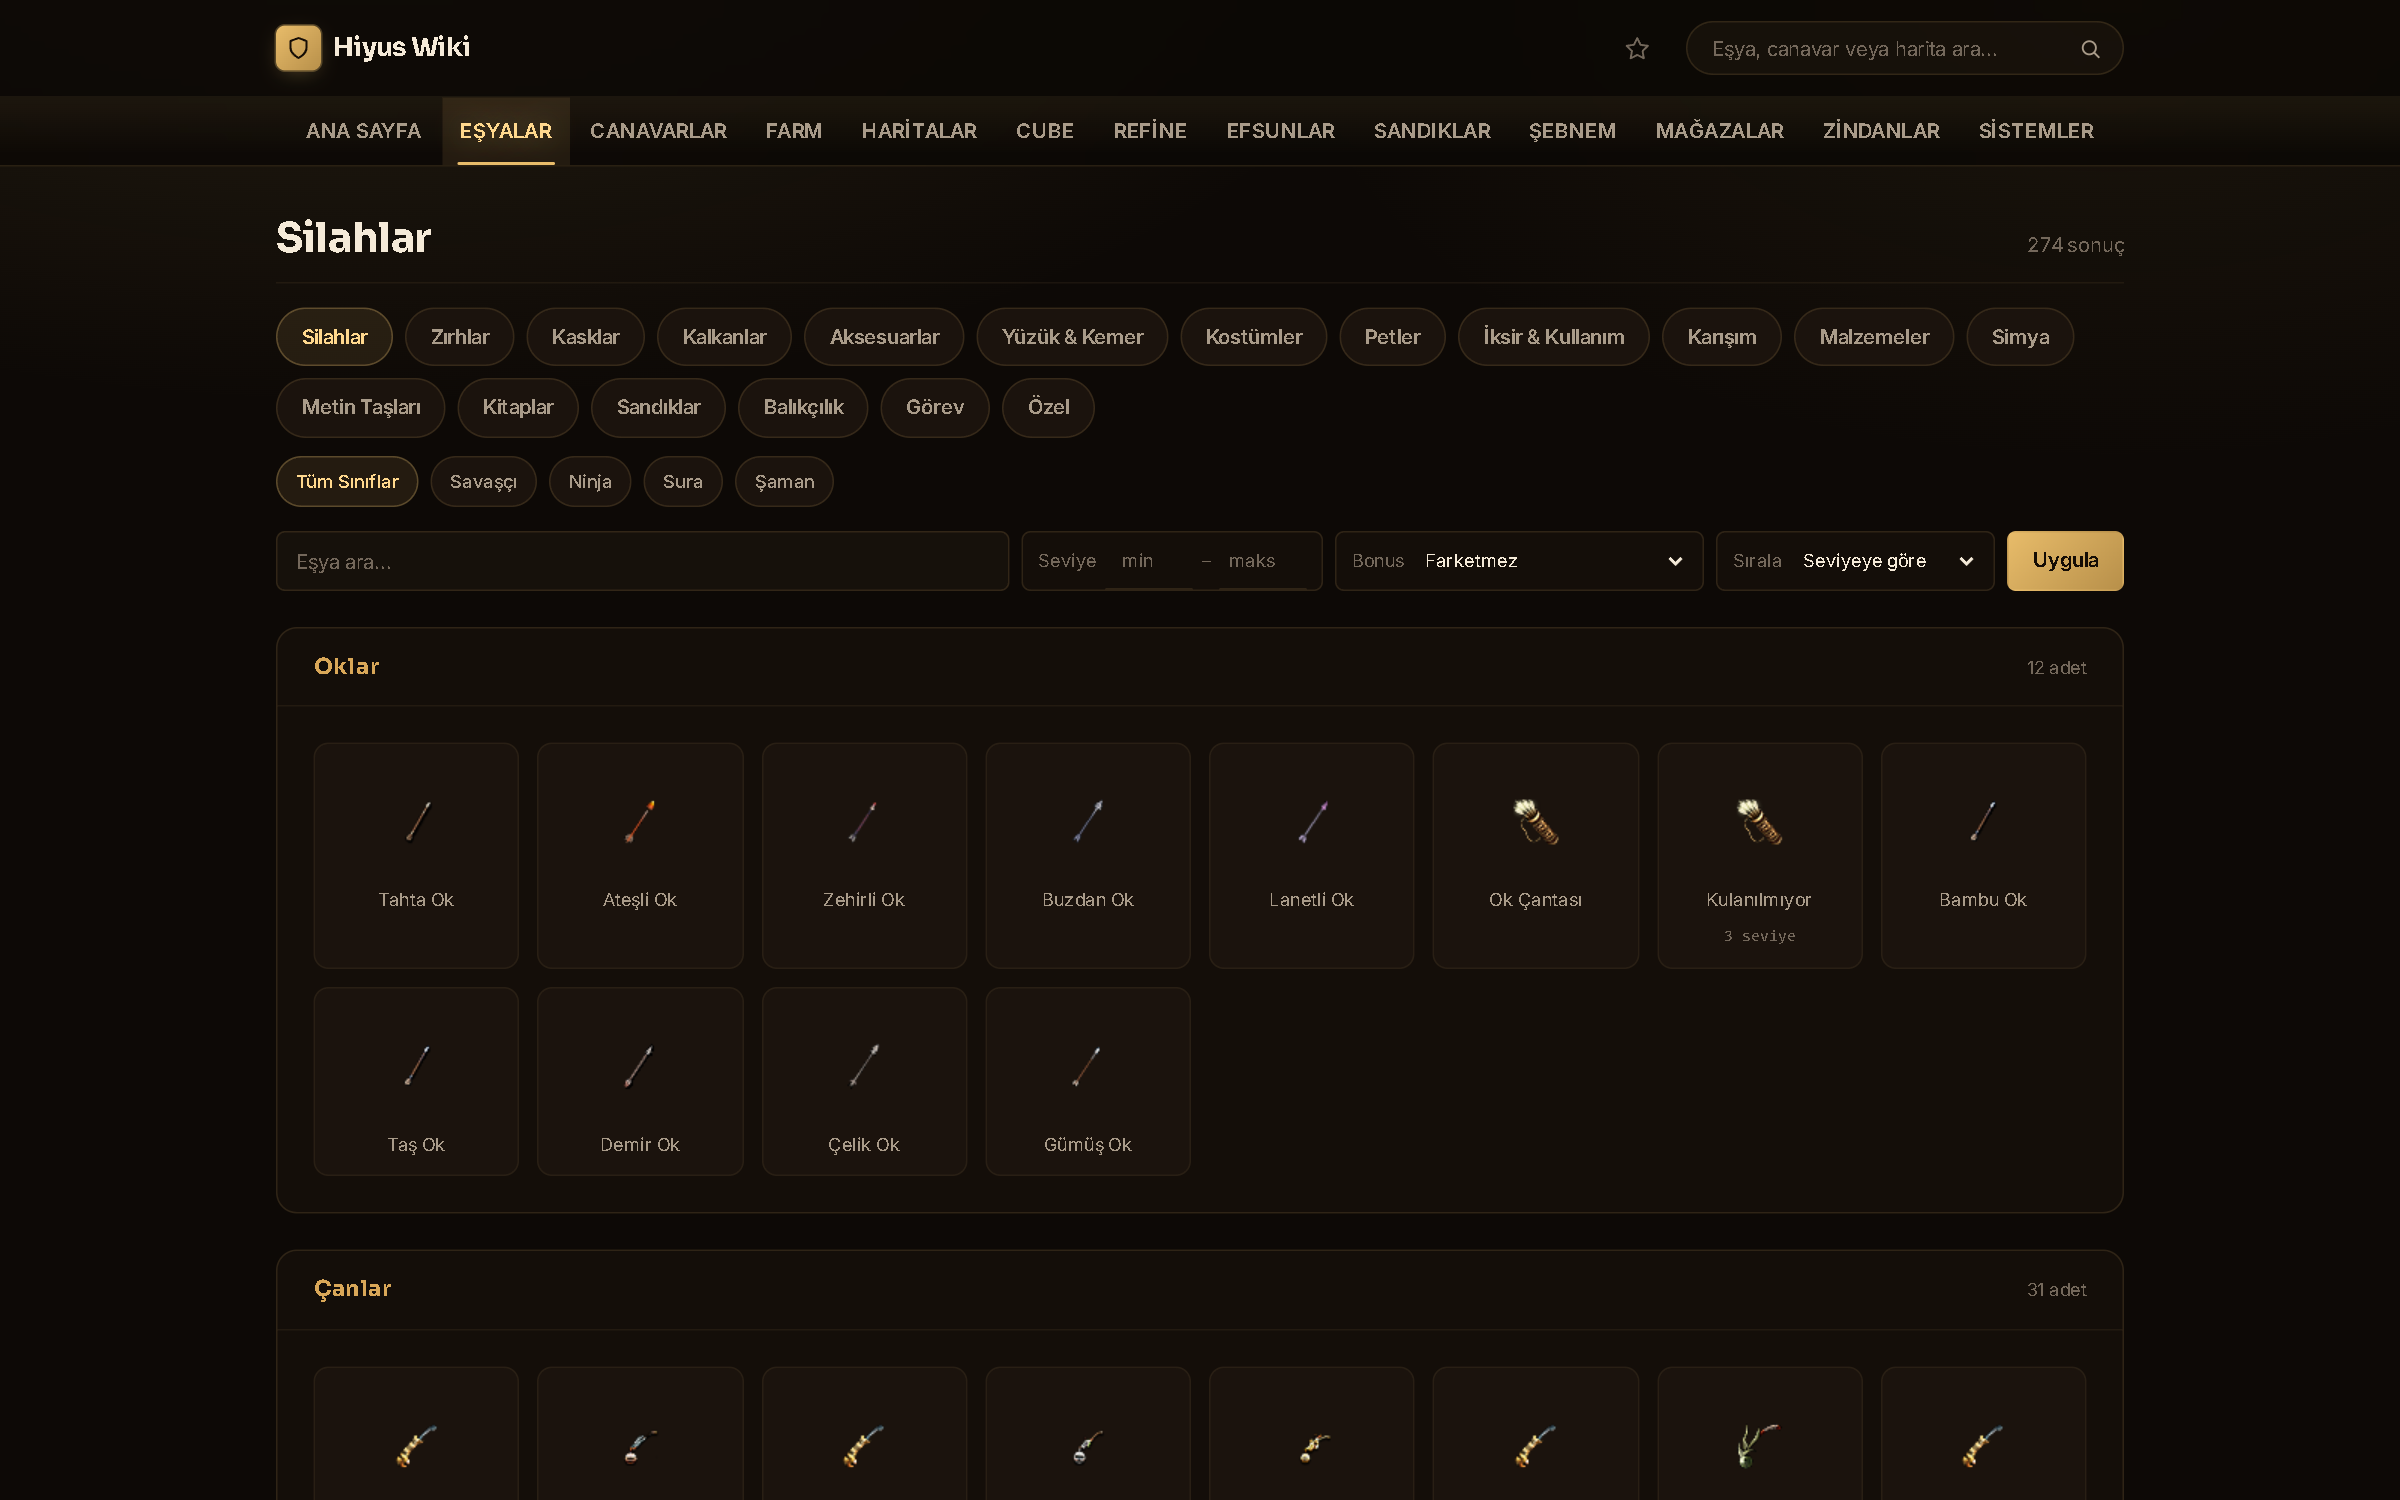Screen dimensions: 2400x1500
Task: Go to the Ana Sayfa tab
Action: [x=363, y=131]
